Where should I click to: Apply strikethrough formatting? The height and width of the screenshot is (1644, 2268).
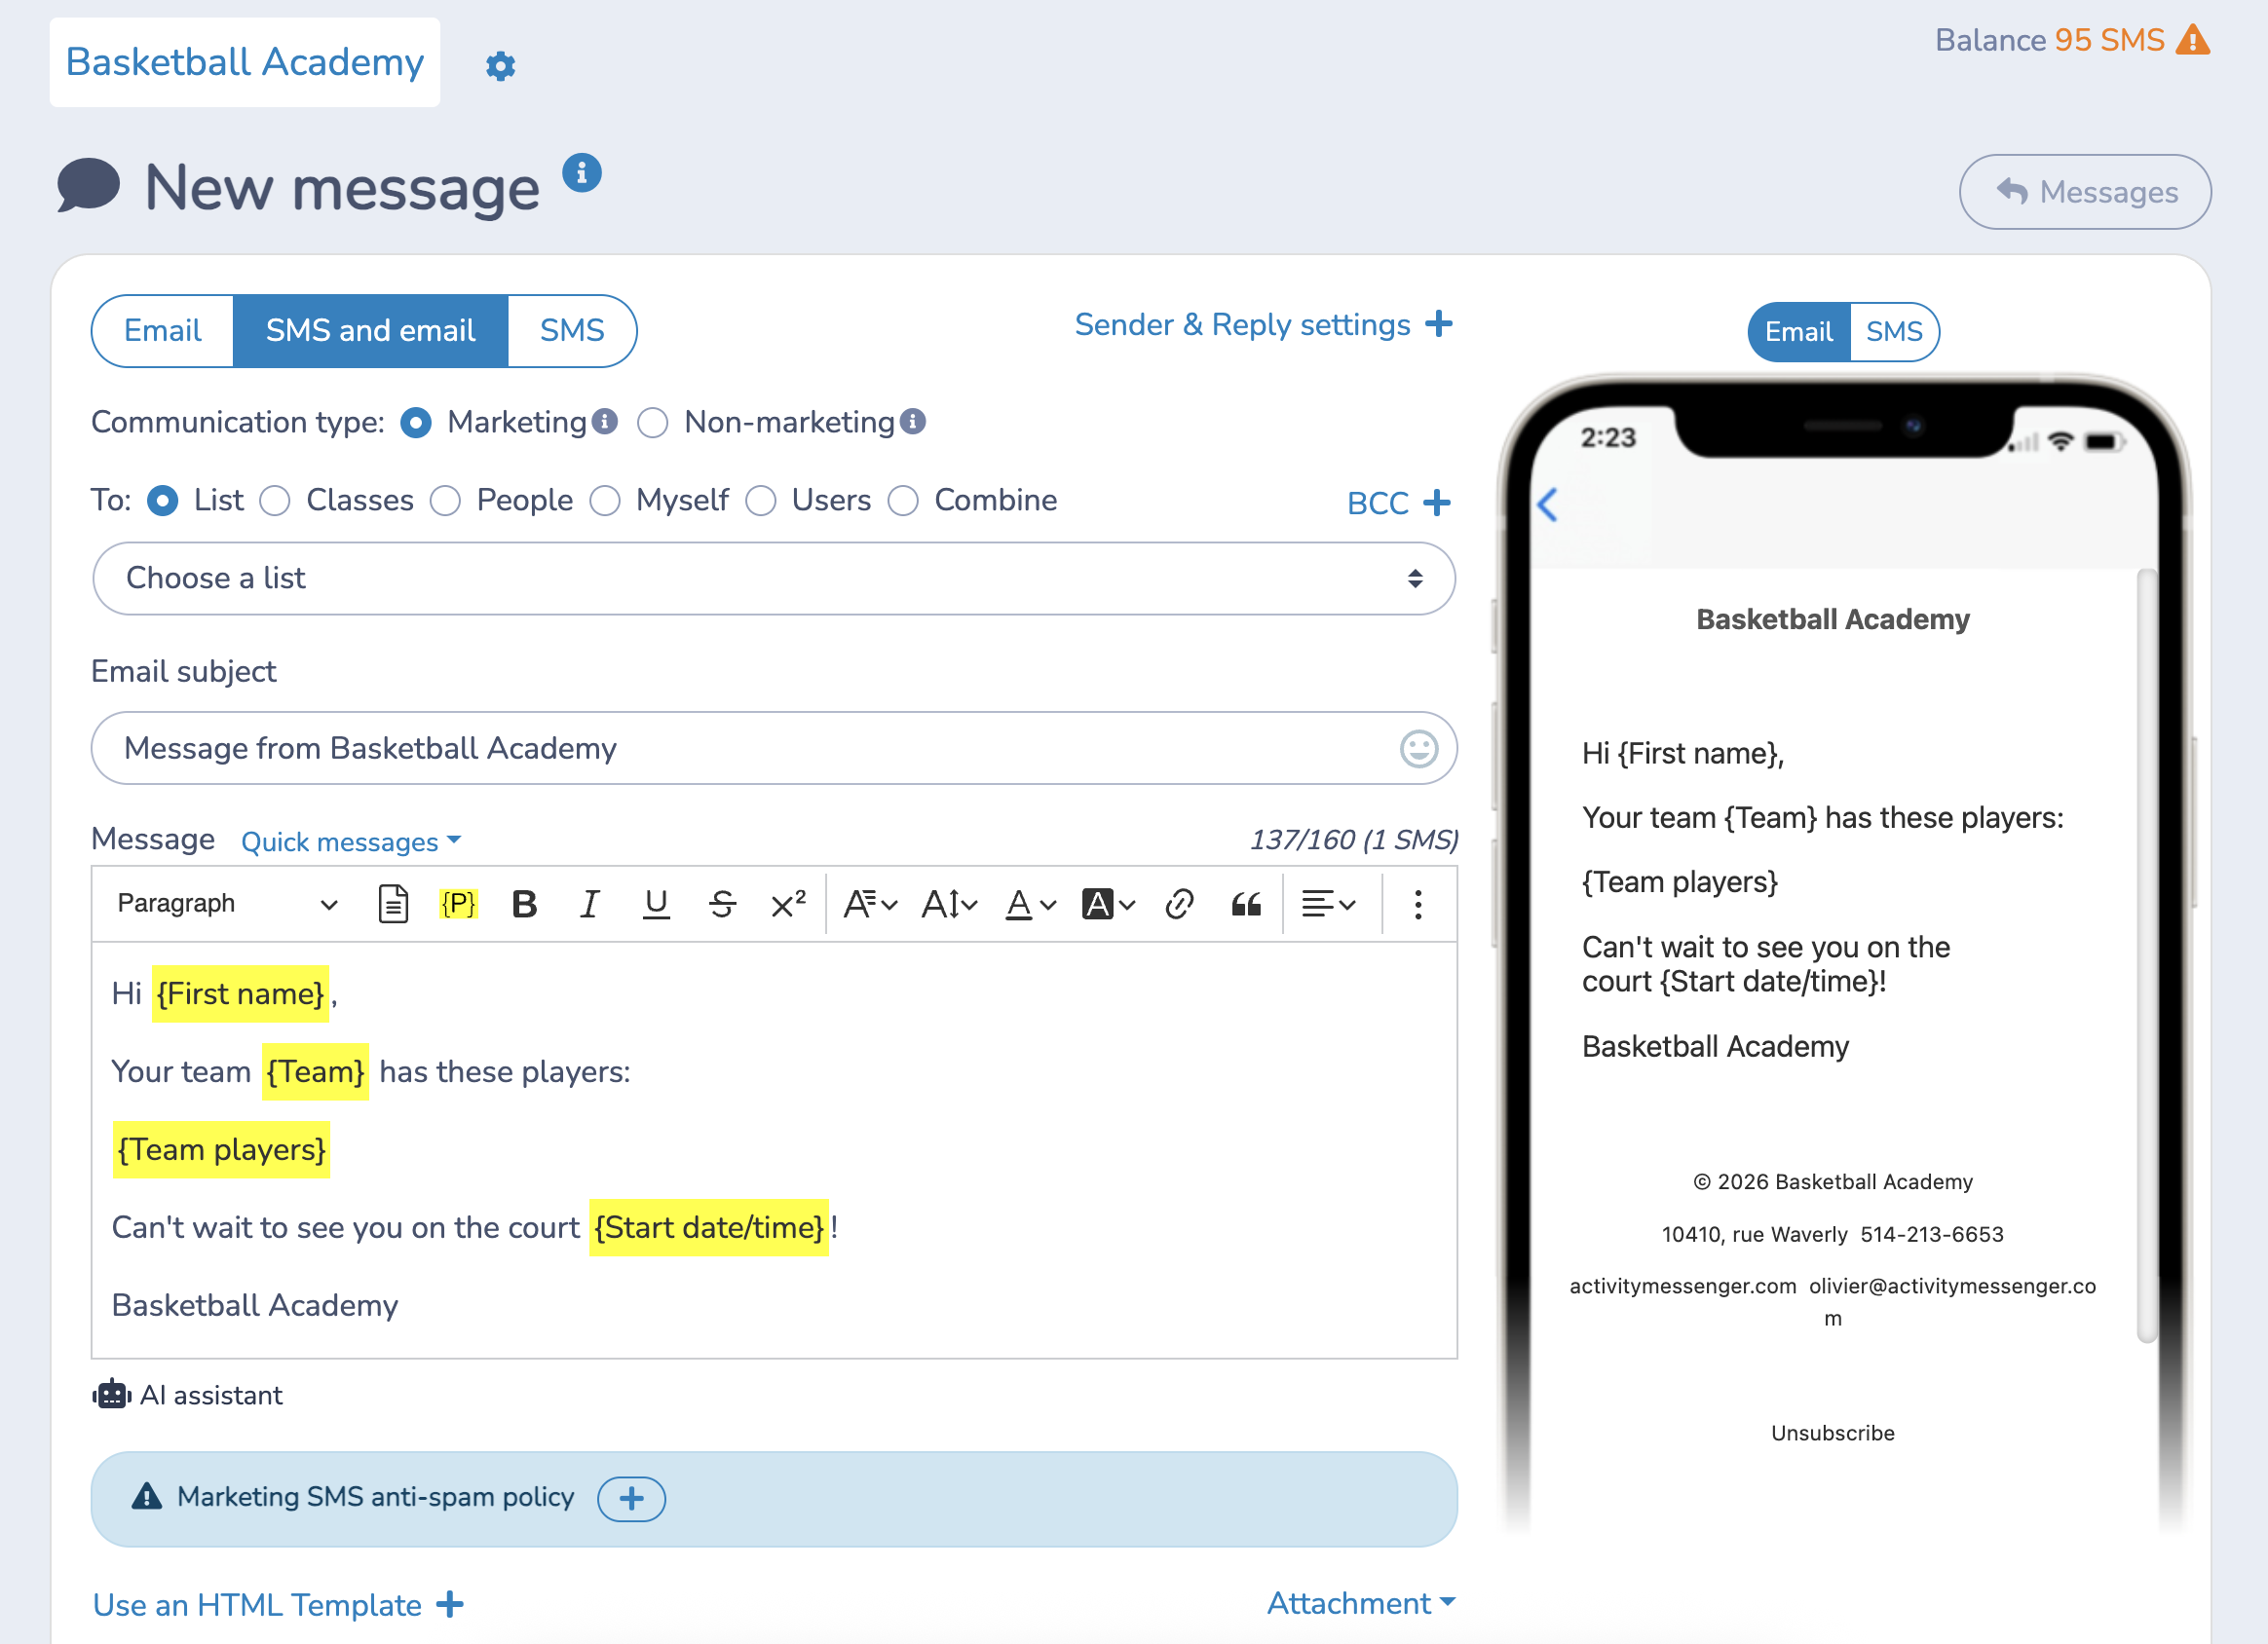[x=723, y=903]
